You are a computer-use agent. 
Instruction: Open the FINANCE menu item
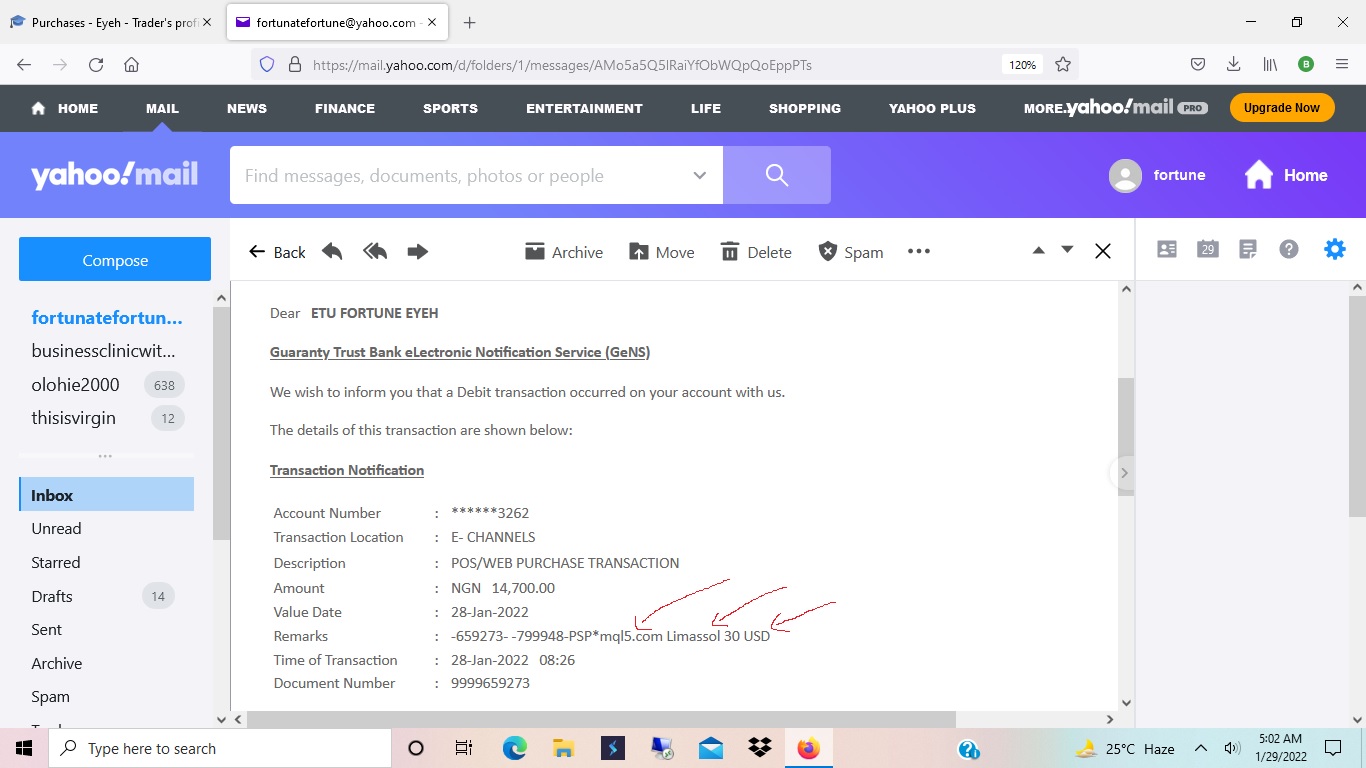[x=345, y=108]
